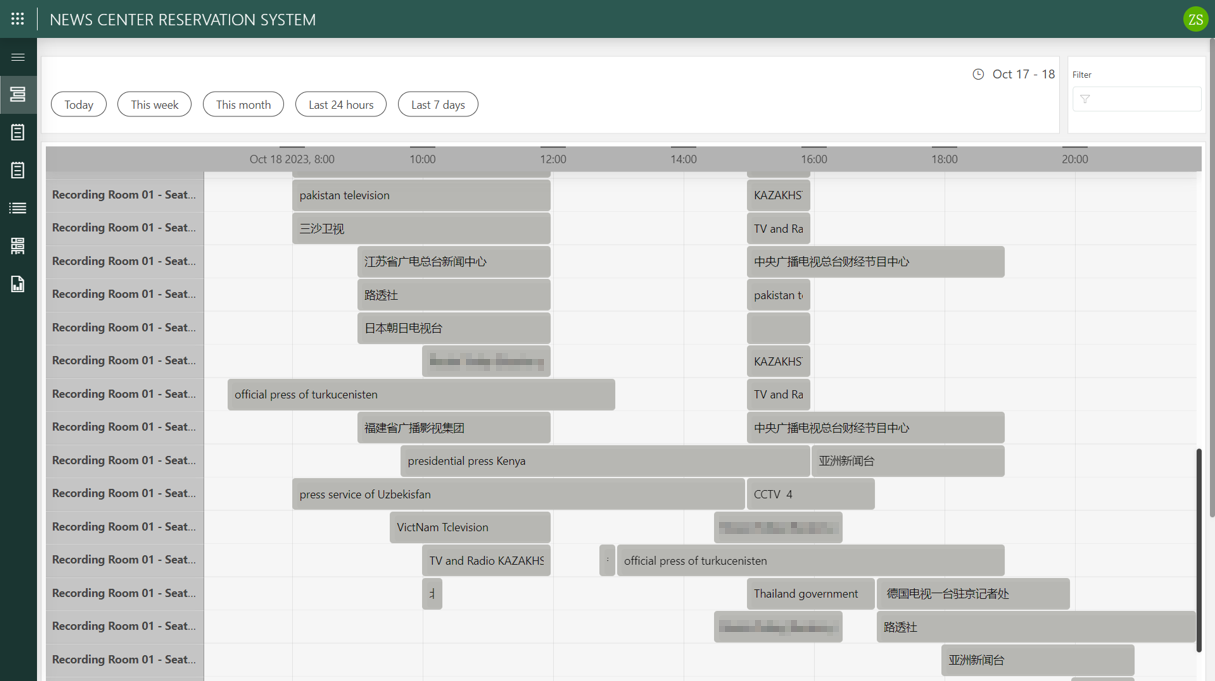Expand the hamburger navigation menu
This screenshot has width=1215, height=681.
[18, 57]
